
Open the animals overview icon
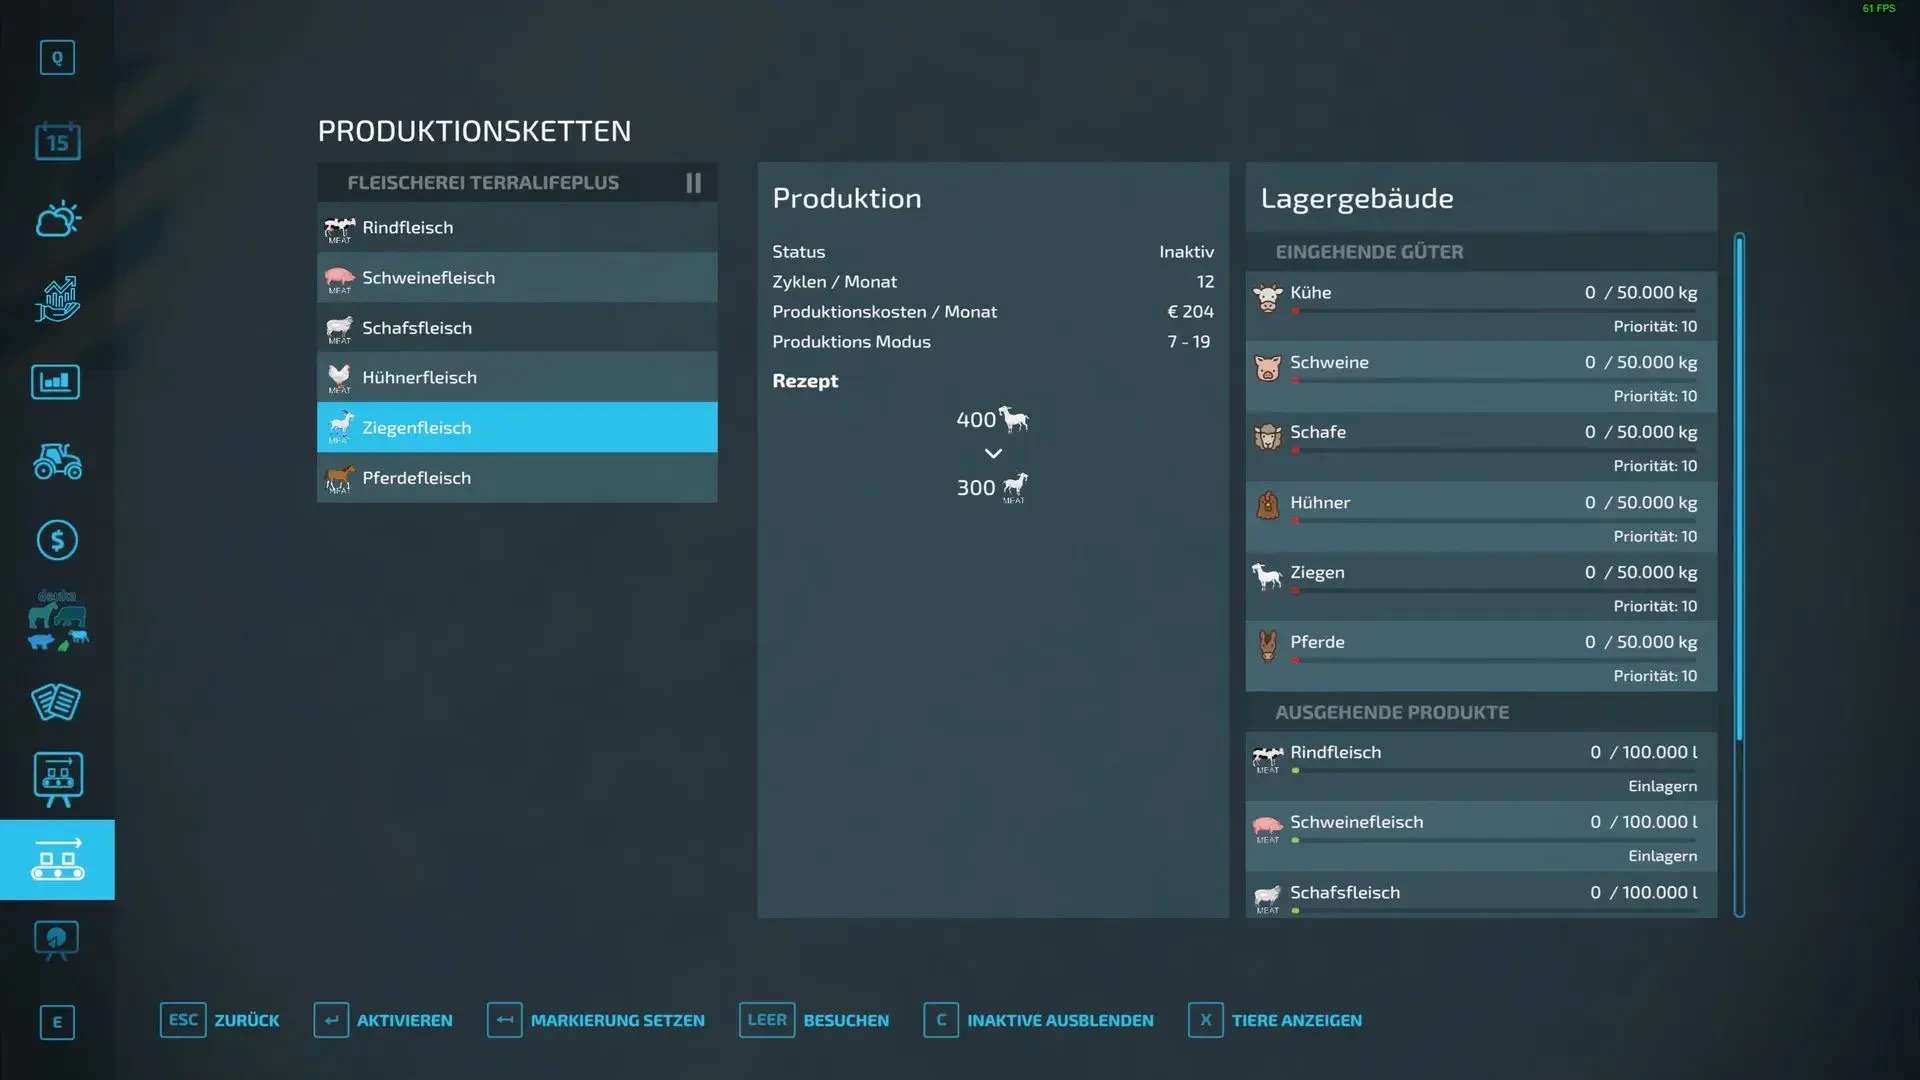(x=57, y=620)
